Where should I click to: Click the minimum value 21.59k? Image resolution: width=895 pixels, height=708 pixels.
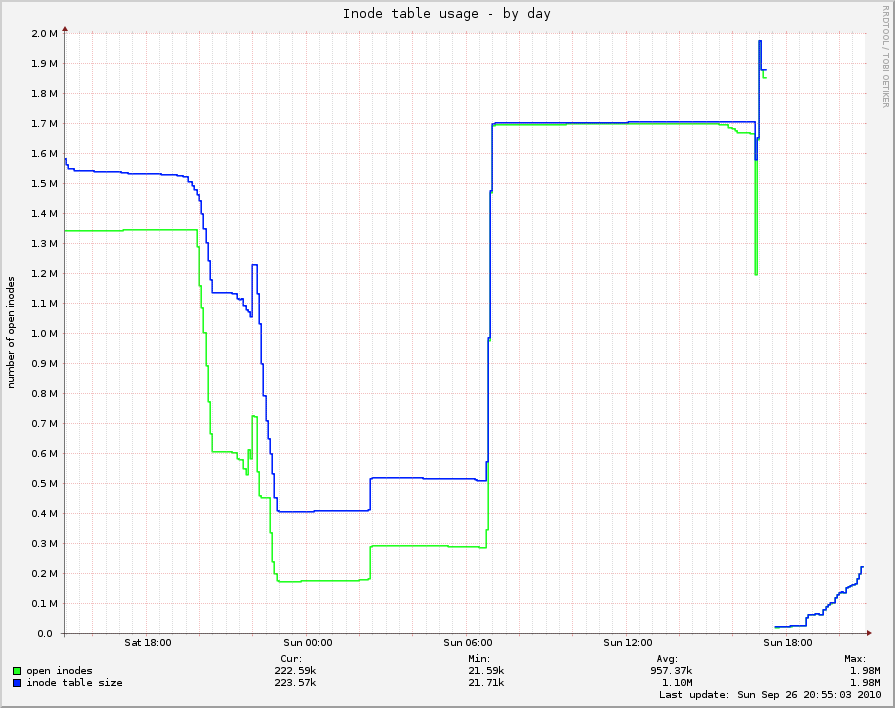tap(486, 671)
